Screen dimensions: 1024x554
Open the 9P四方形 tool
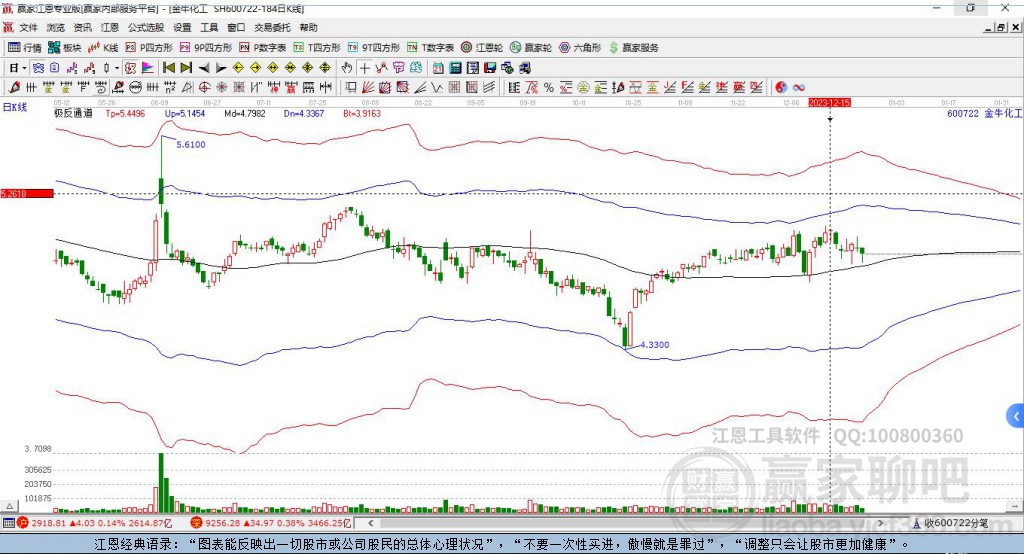pyautogui.click(x=206, y=48)
